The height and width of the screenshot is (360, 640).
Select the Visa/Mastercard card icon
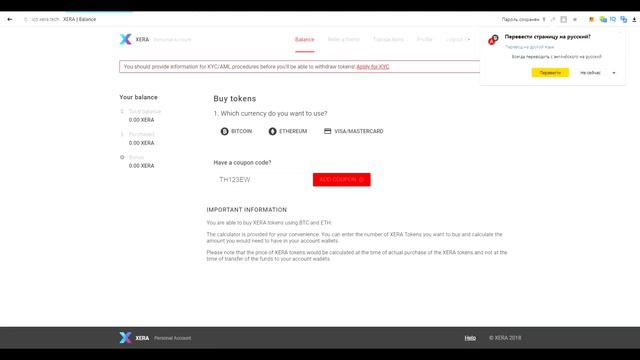tap(327, 131)
